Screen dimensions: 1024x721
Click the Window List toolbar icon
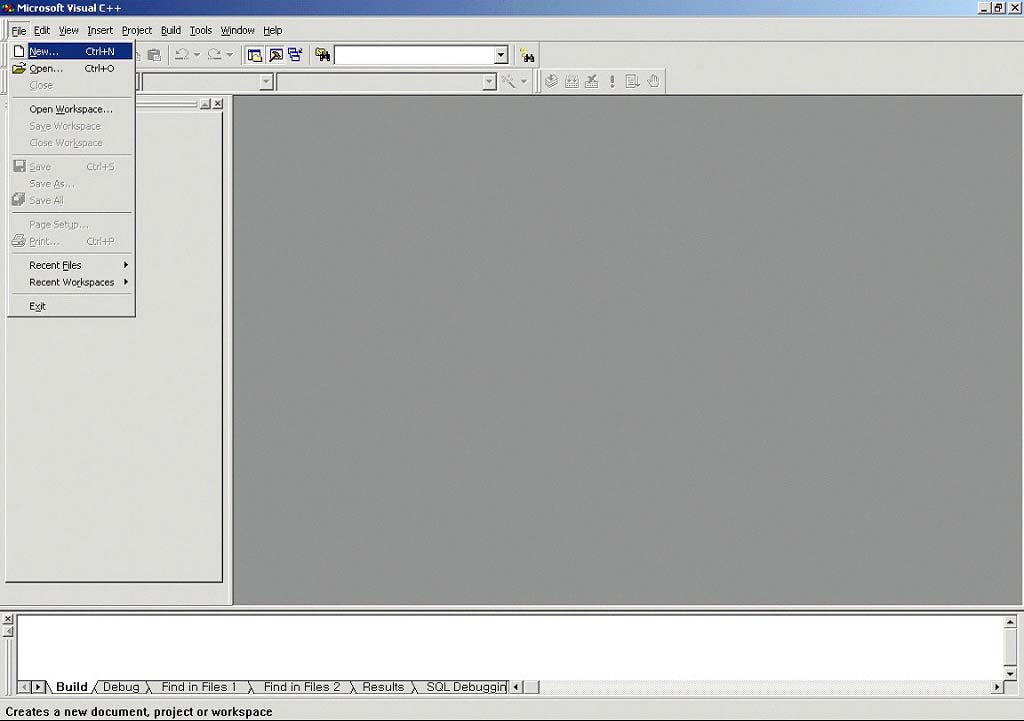295,55
